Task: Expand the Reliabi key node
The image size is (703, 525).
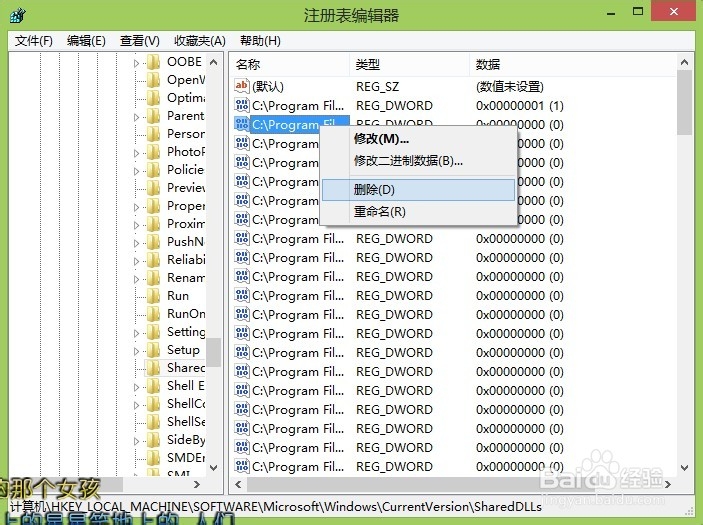Action: coord(136,261)
